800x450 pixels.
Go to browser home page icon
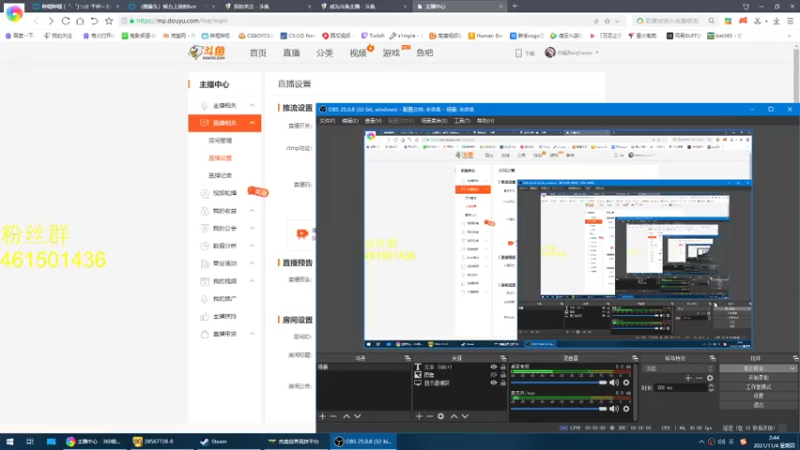click(x=80, y=21)
